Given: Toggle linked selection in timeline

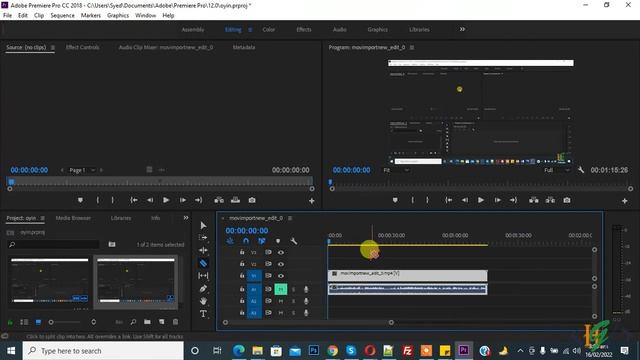Looking at the screenshot, I should point(262,241).
